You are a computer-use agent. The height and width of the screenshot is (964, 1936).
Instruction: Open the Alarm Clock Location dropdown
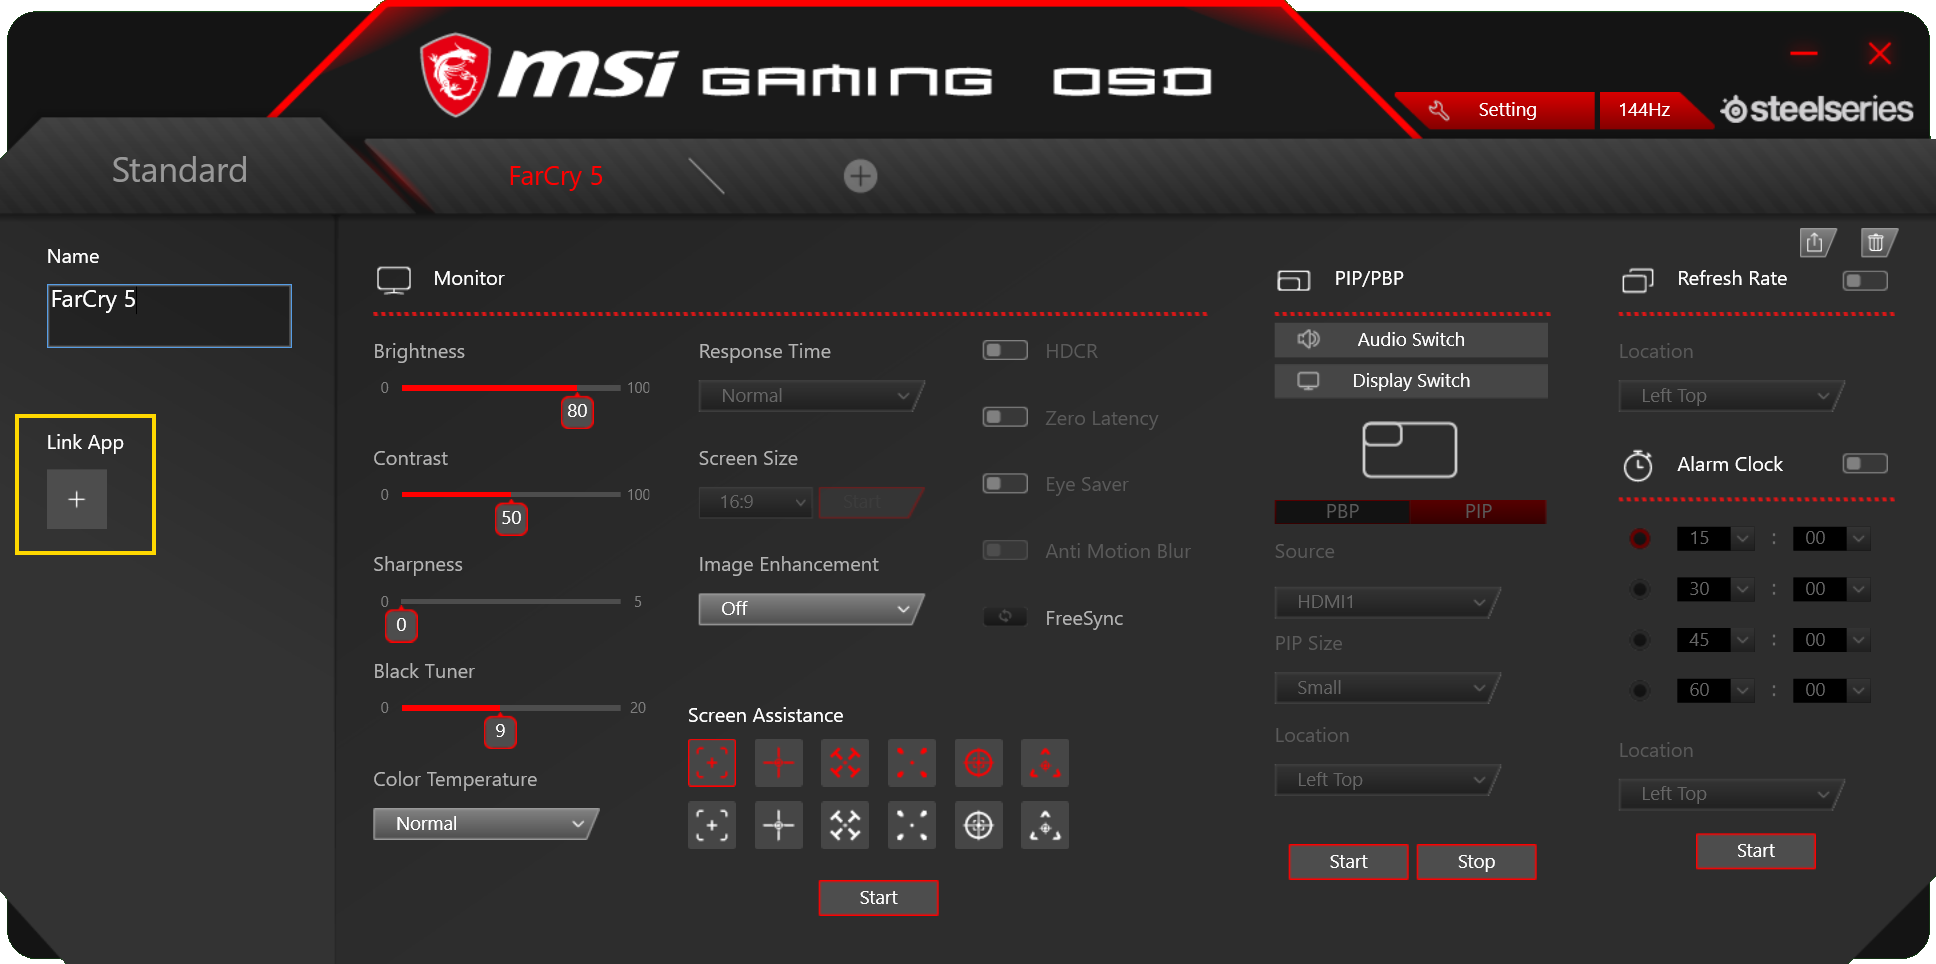point(1732,794)
